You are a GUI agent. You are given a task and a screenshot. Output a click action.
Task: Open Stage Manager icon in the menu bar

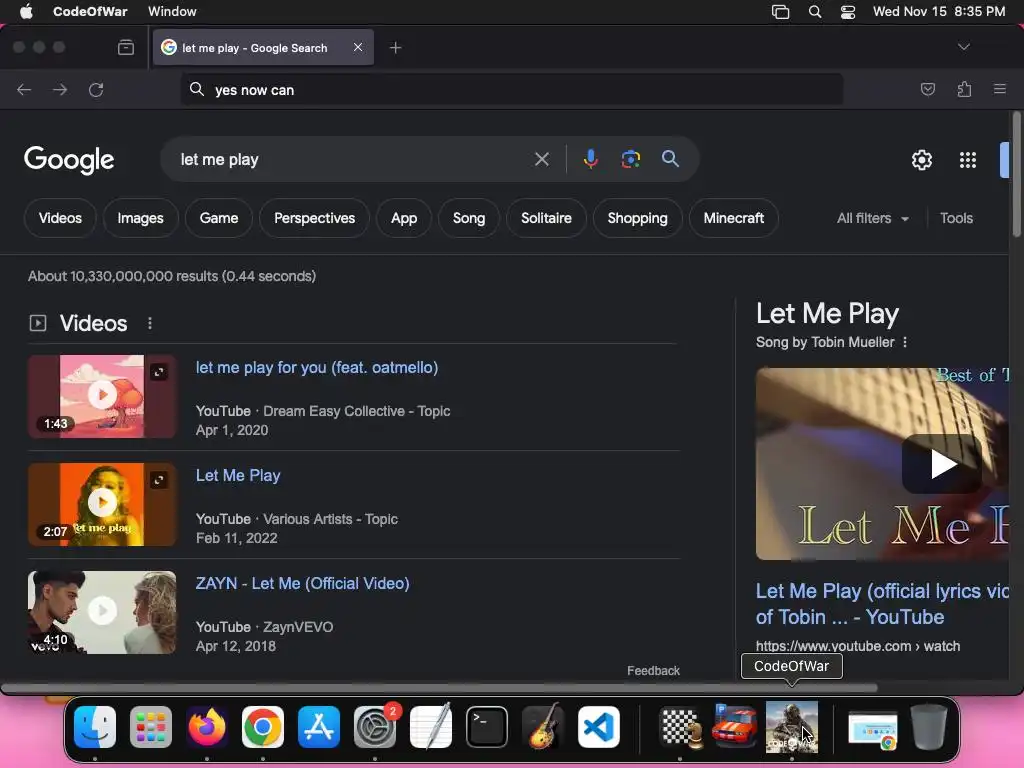click(780, 12)
